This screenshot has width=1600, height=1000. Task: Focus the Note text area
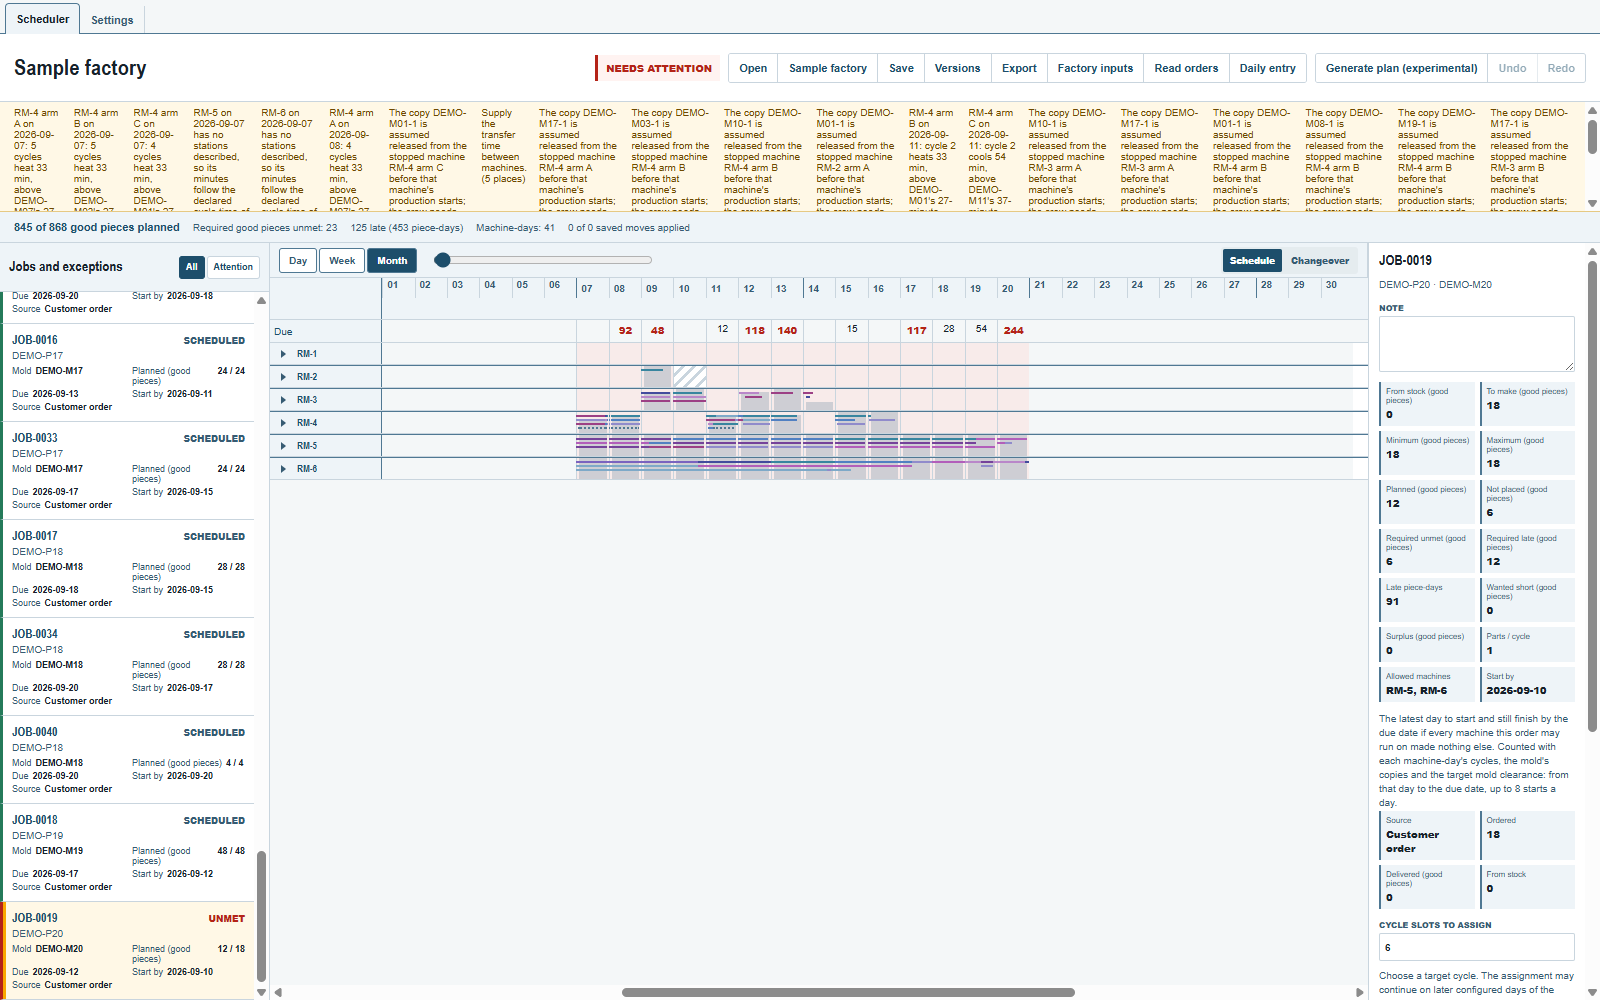click(x=1476, y=344)
